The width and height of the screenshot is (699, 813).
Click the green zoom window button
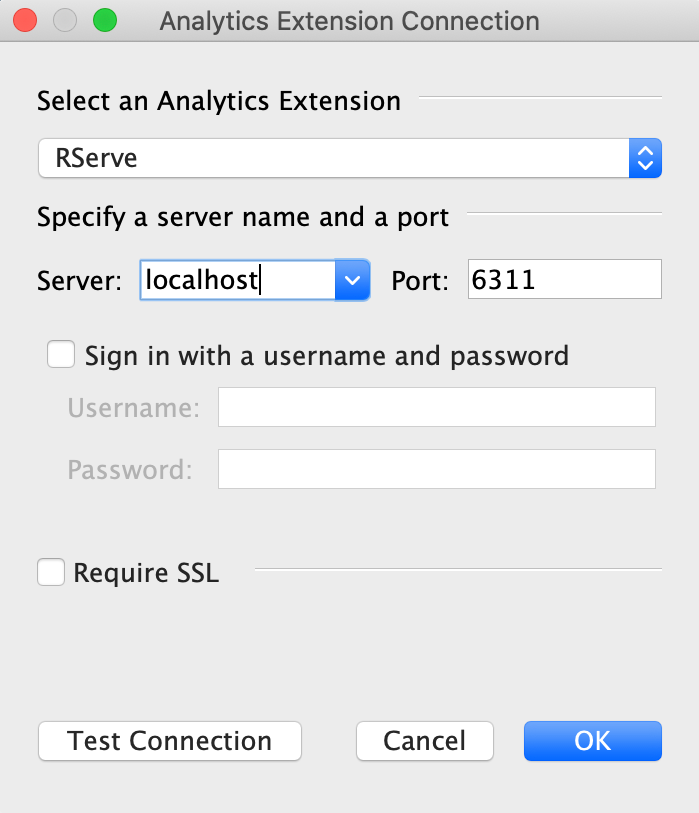[x=104, y=20]
